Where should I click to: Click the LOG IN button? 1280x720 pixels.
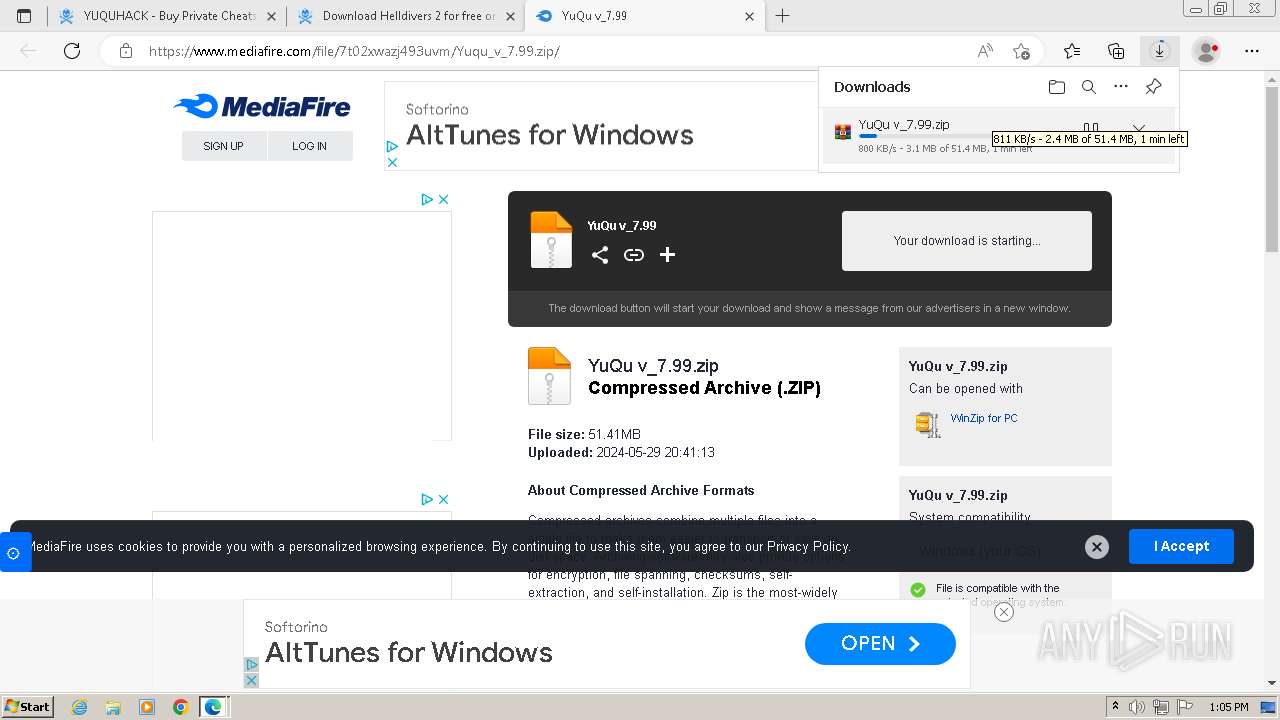(310, 146)
